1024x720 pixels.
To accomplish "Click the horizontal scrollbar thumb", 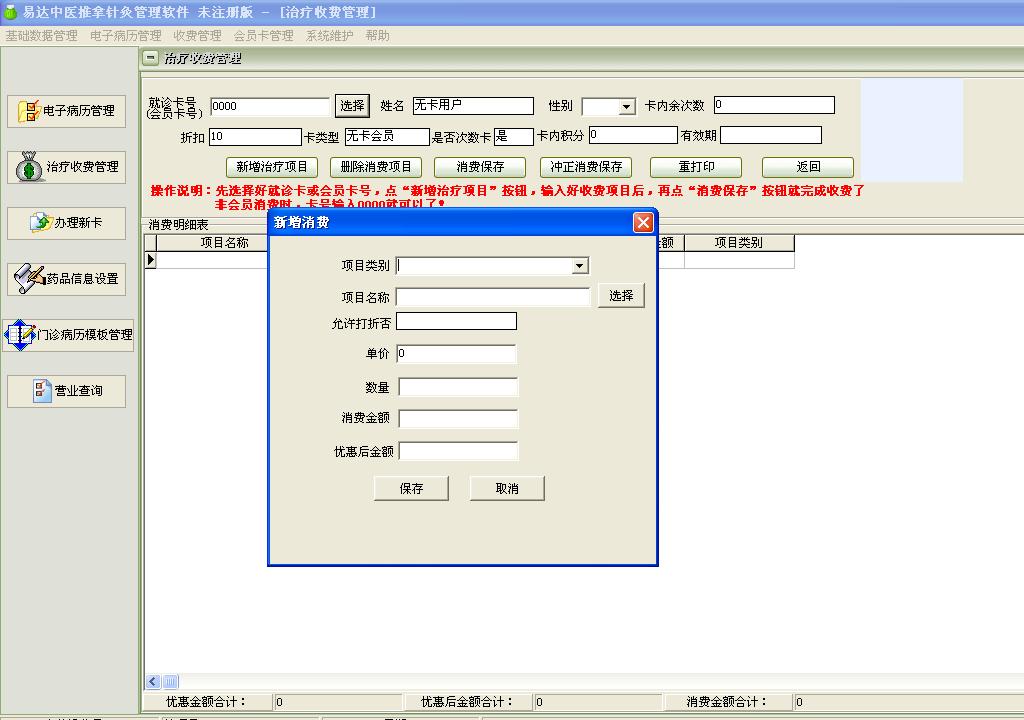I will point(170,682).
